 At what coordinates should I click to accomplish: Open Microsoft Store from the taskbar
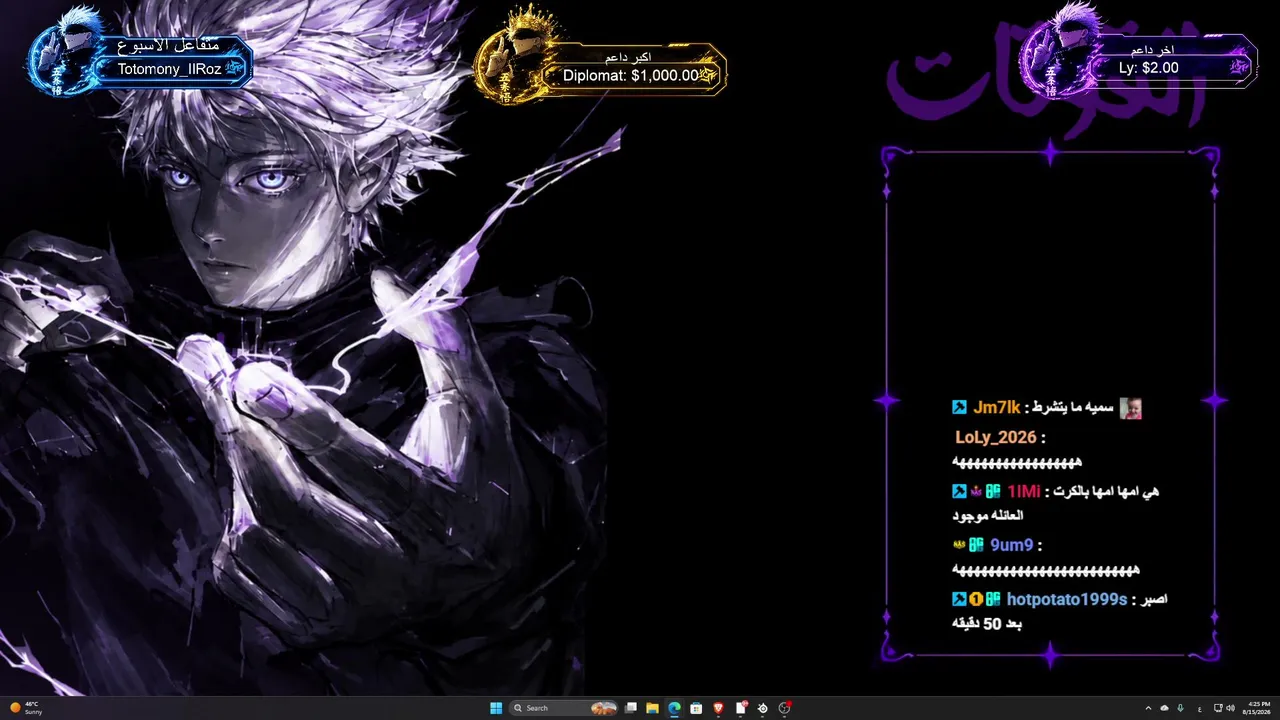coord(696,708)
